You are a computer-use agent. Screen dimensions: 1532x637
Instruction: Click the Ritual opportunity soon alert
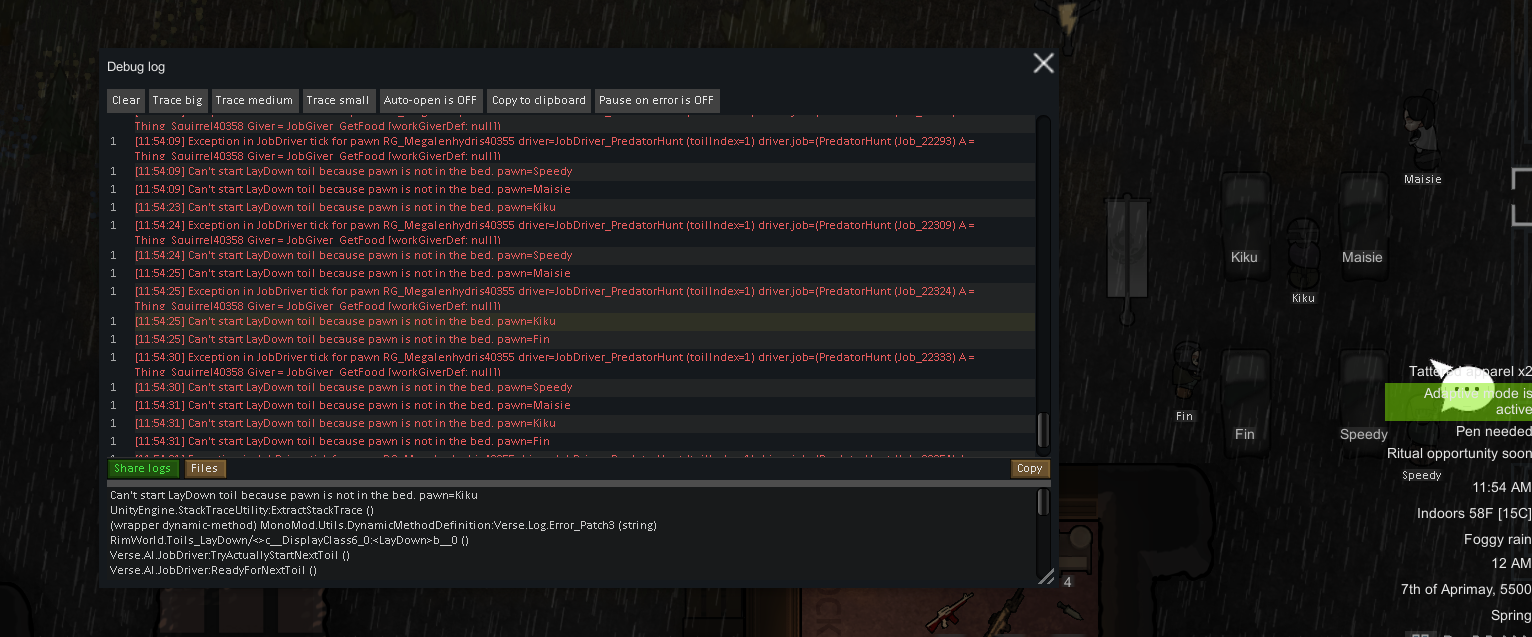click(x=1459, y=453)
